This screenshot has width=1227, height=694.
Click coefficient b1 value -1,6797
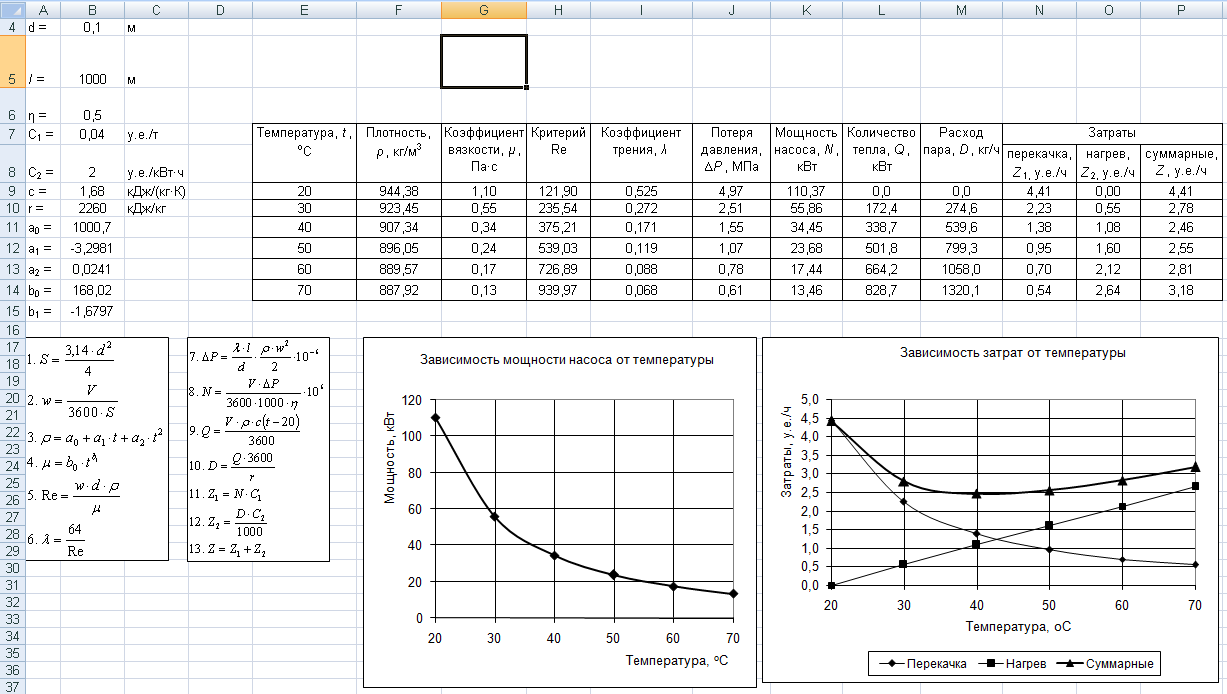pyautogui.click(x=91, y=311)
